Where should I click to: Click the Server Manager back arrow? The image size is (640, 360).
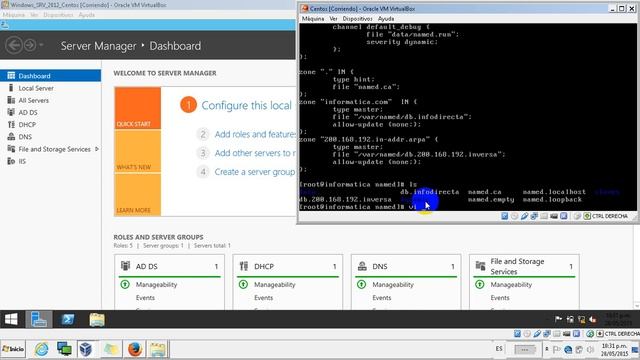pyautogui.click(x=14, y=45)
